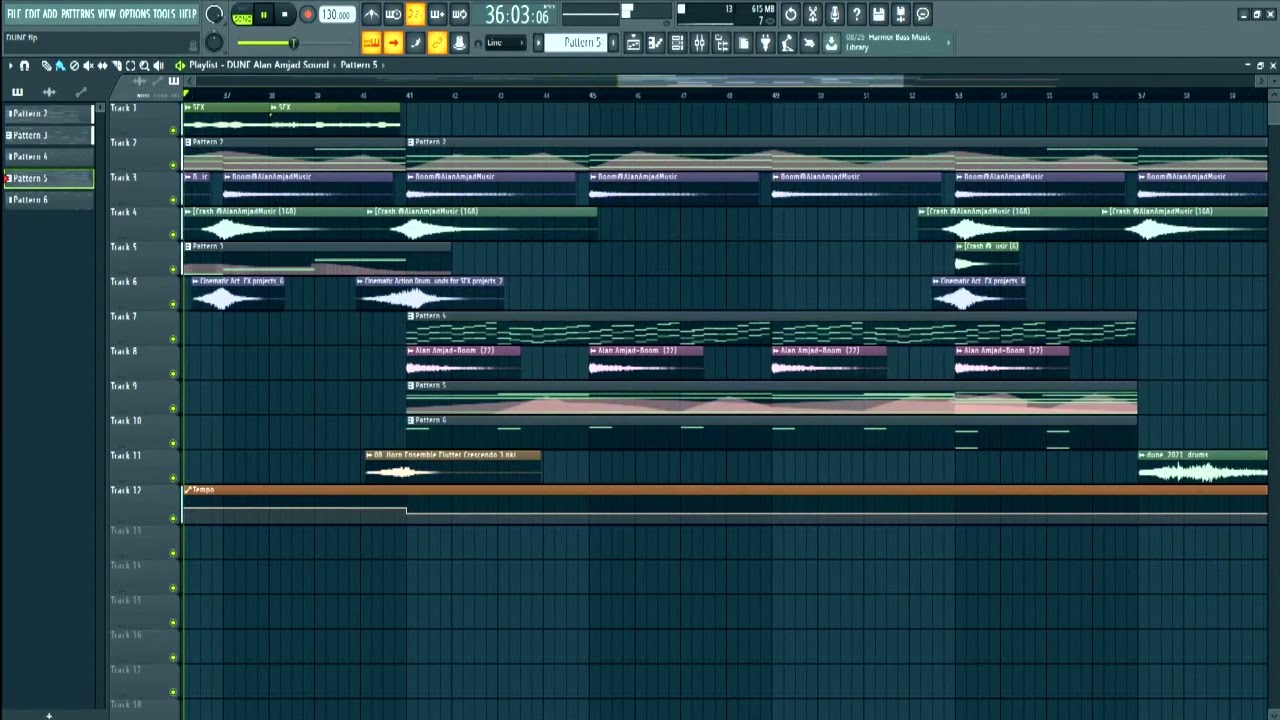This screenshot has height=720, width=1280.
Task: Toggle wait for input to start playing
Action: point(393,14)
